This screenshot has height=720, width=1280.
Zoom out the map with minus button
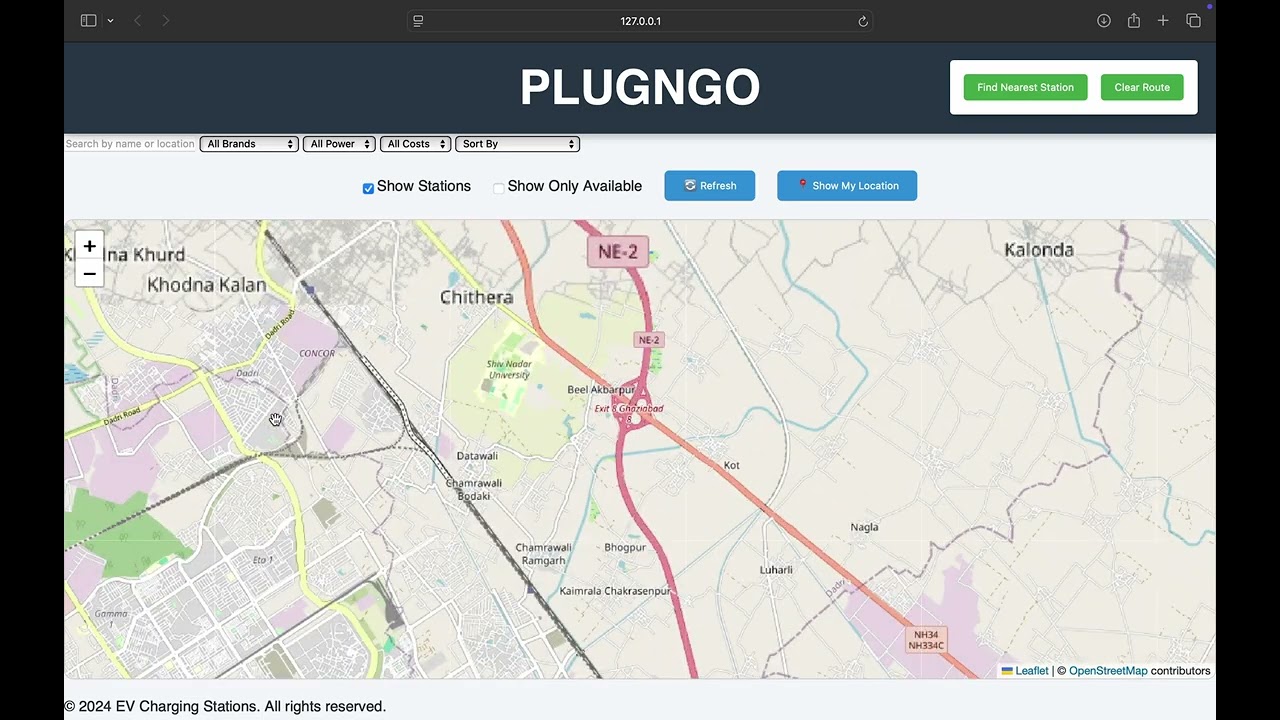(89, 273)
